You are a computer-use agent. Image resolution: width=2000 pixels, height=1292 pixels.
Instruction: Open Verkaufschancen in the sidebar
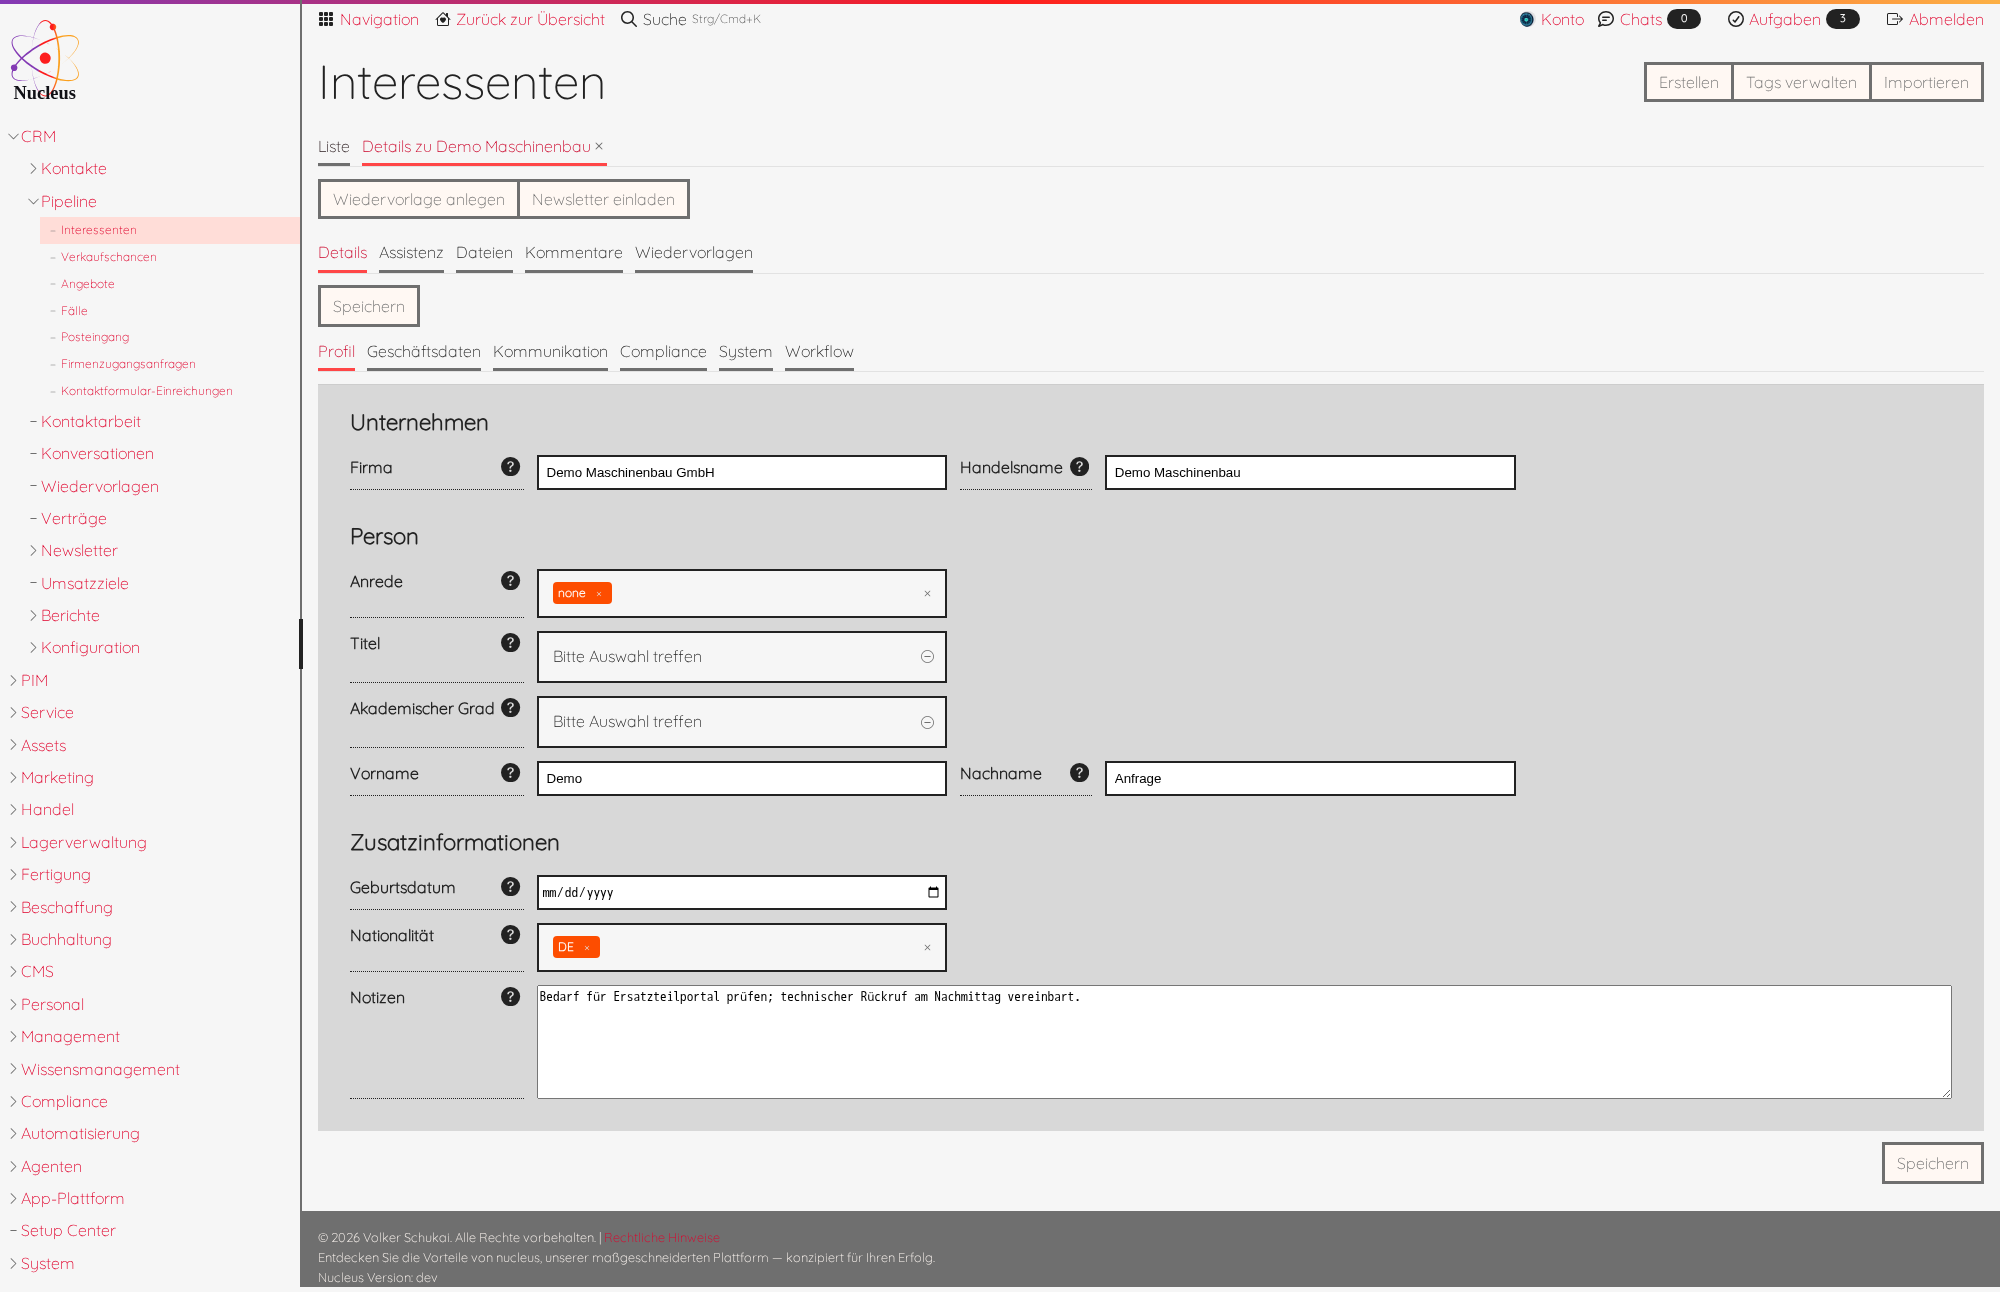[x=108, y=257]
